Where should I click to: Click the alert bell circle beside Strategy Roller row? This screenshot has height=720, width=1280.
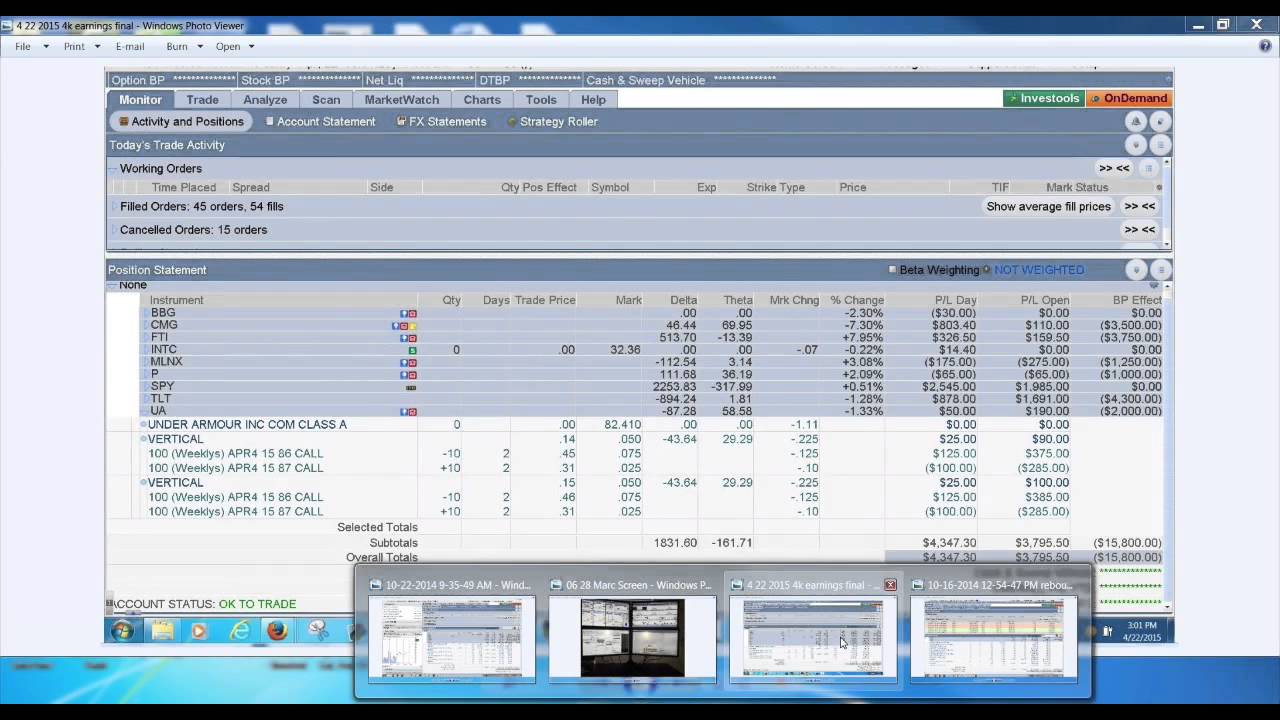[x=1135, y=121]
